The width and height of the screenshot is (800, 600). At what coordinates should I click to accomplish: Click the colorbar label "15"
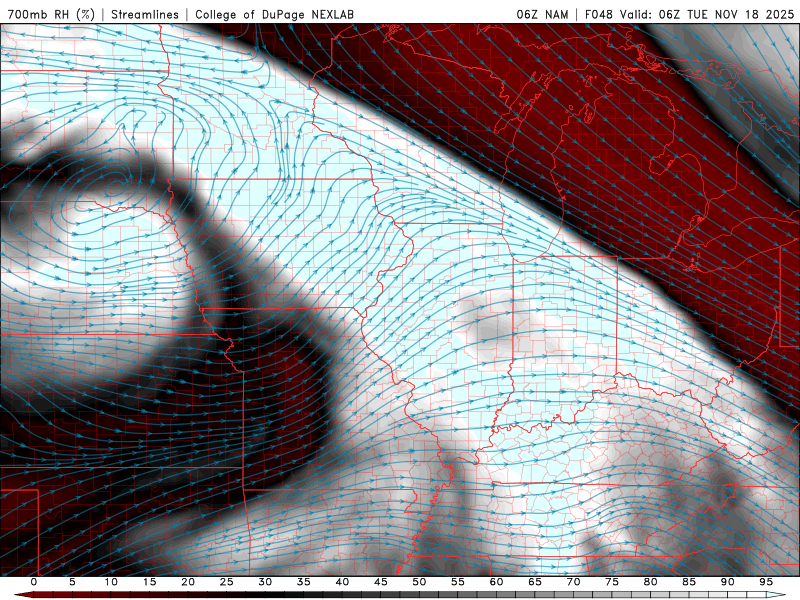(149, 582)
